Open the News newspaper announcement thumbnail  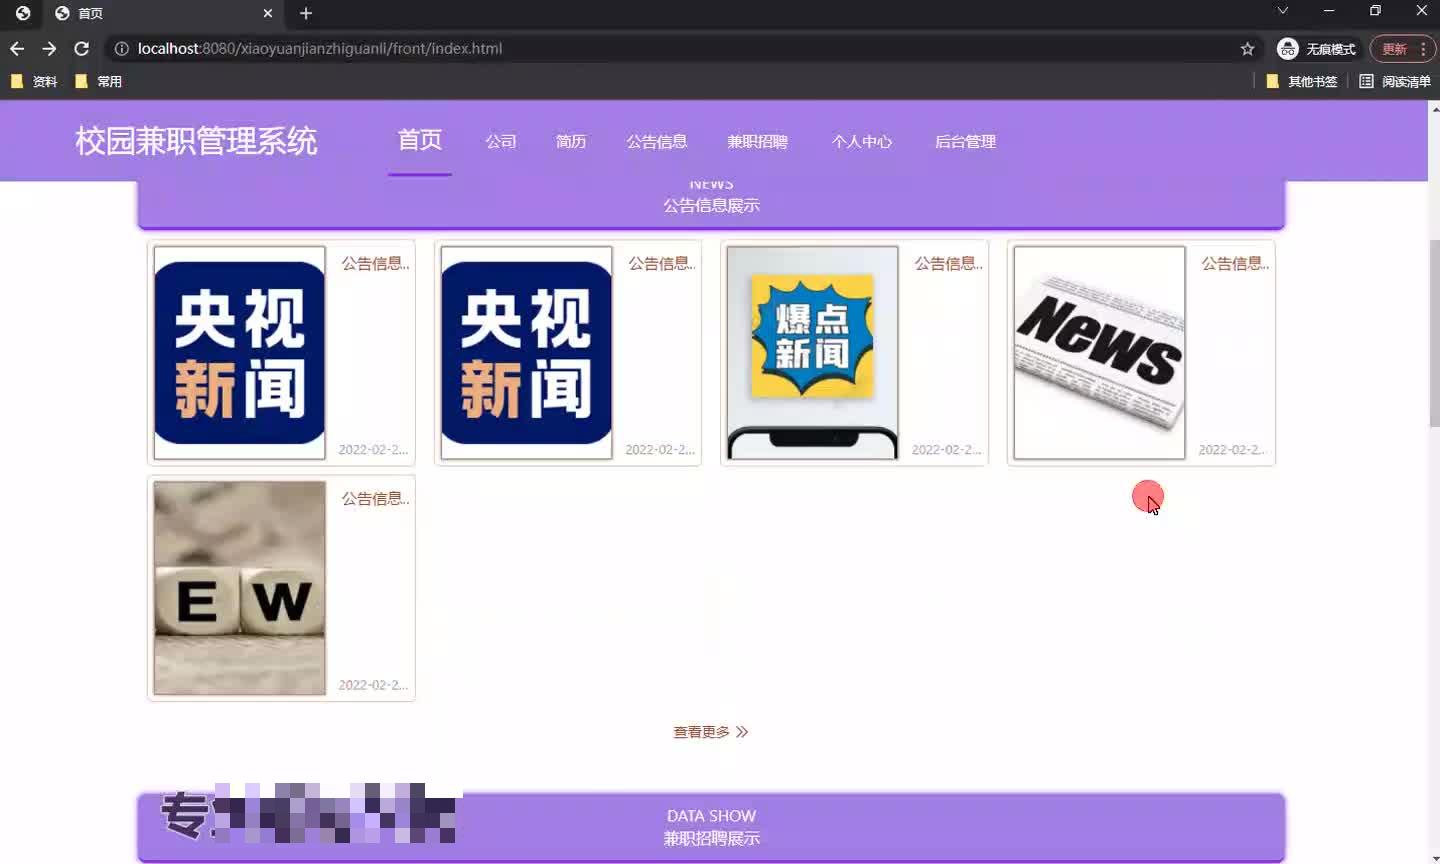(x=1099, y=353)
